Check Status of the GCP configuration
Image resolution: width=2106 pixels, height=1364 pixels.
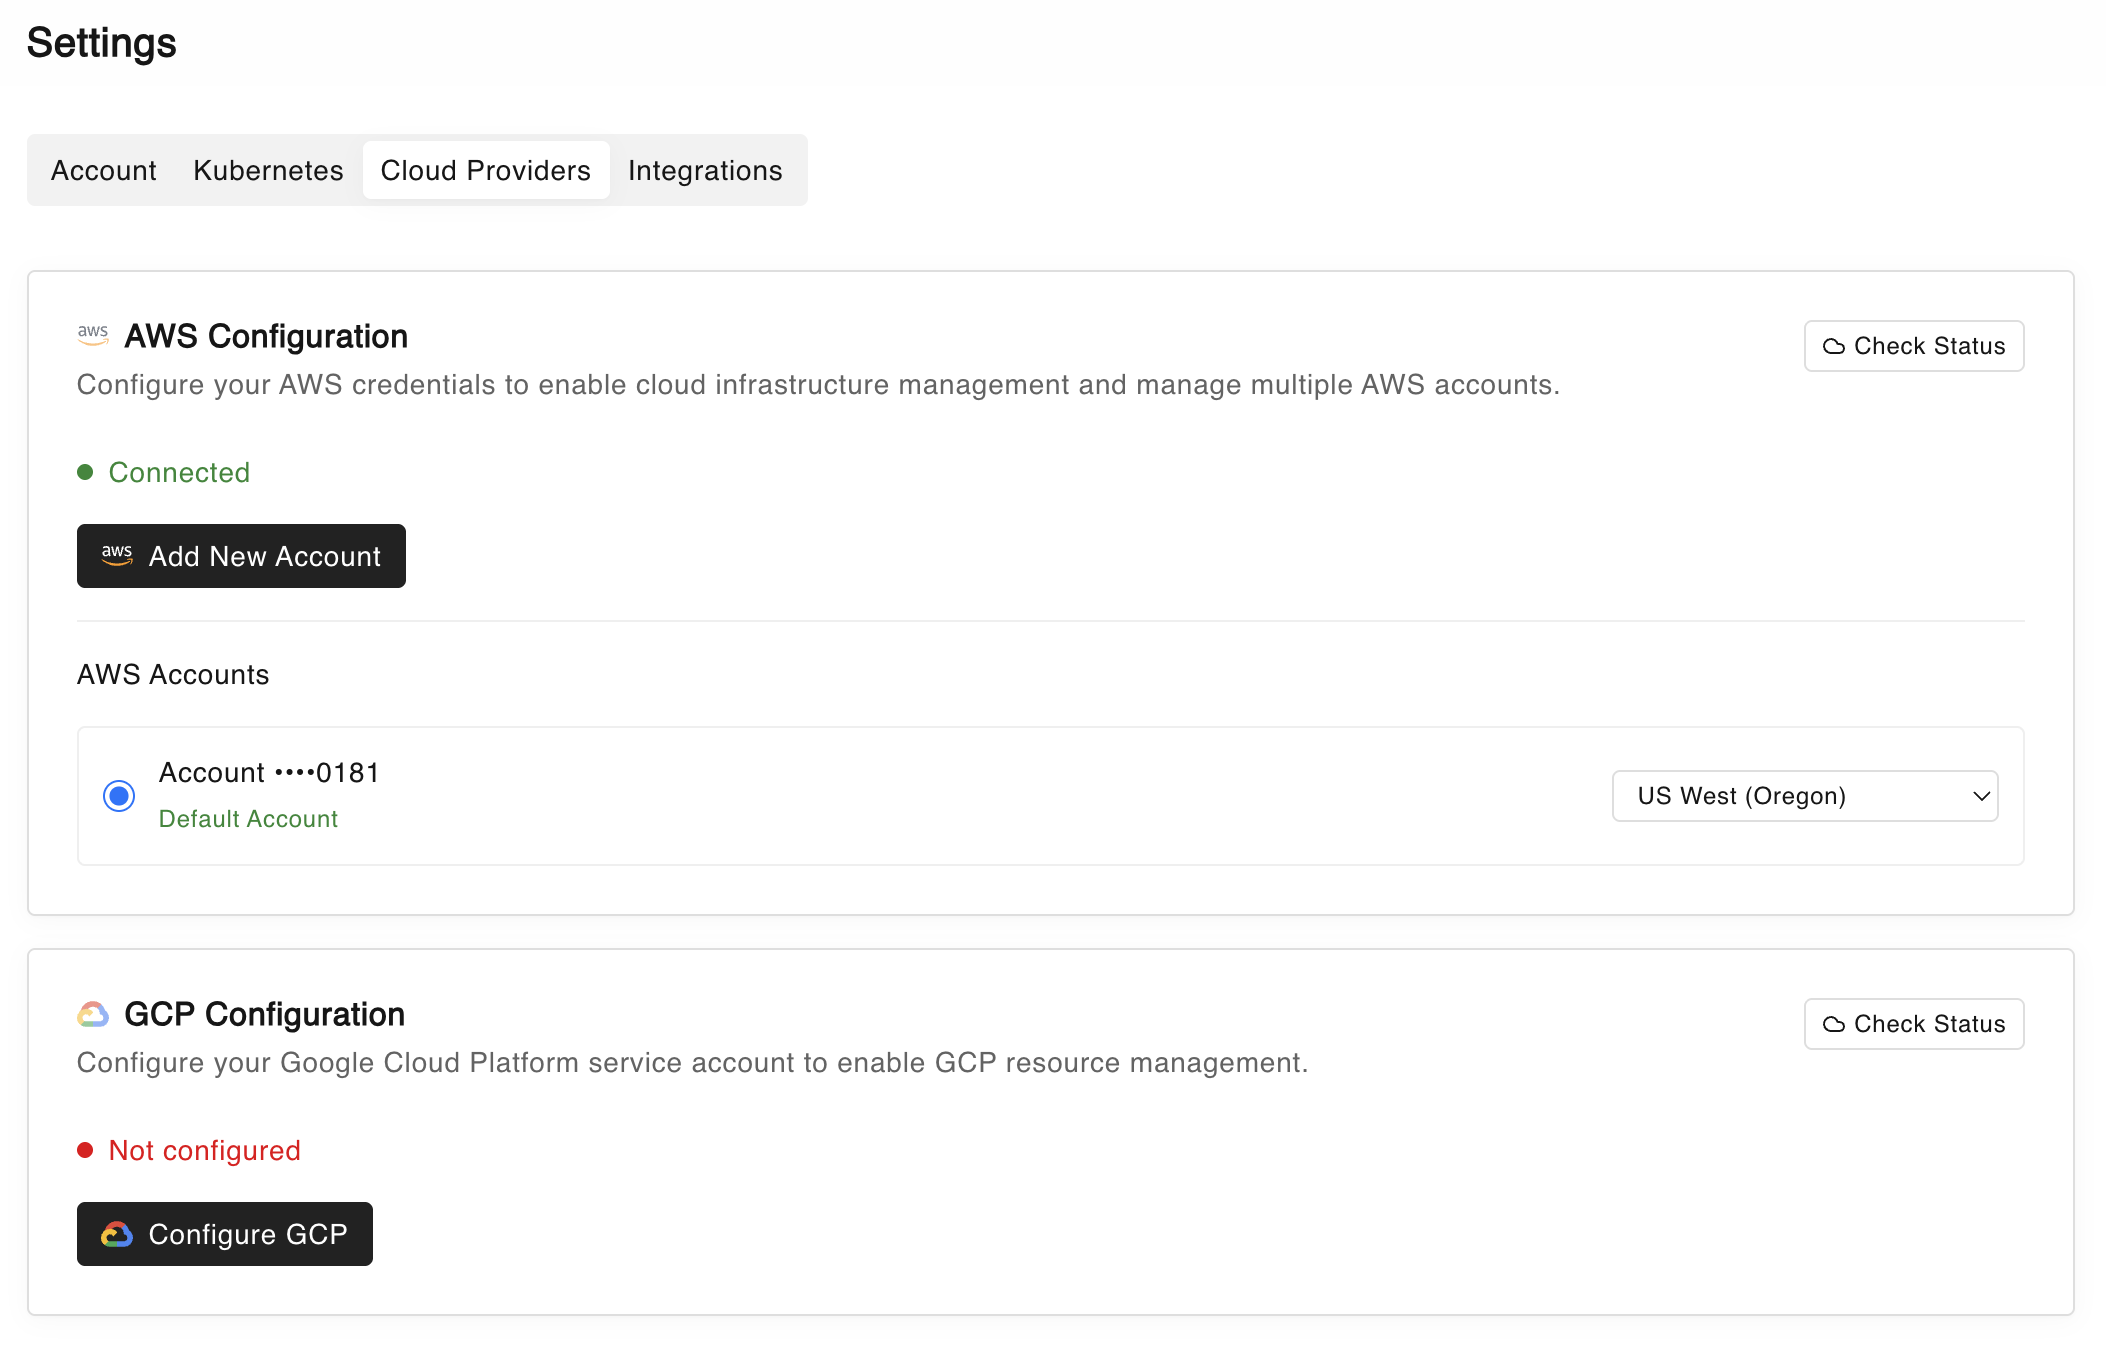1913,1024
